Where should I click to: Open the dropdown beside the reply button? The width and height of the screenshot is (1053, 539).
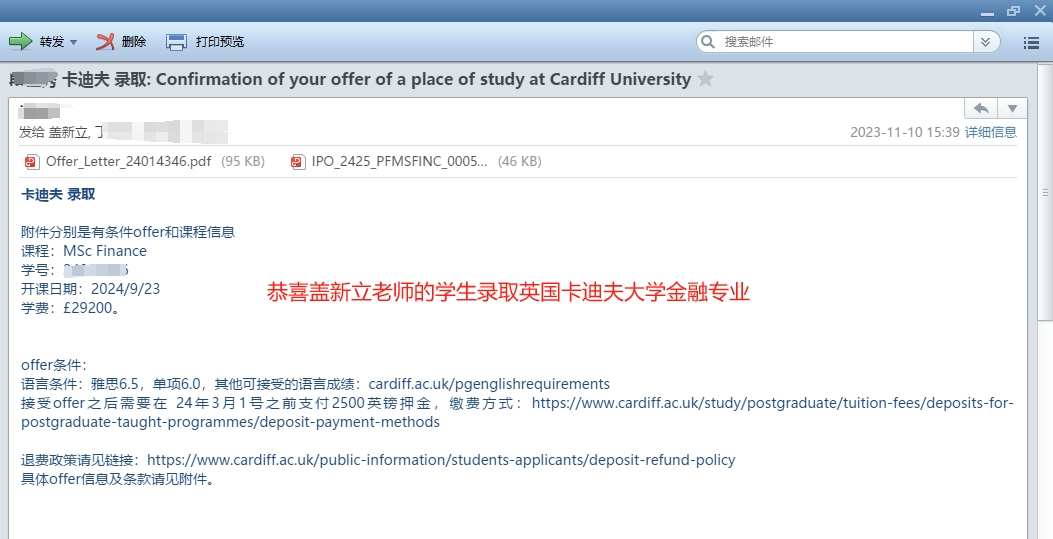click(1012, 108)
